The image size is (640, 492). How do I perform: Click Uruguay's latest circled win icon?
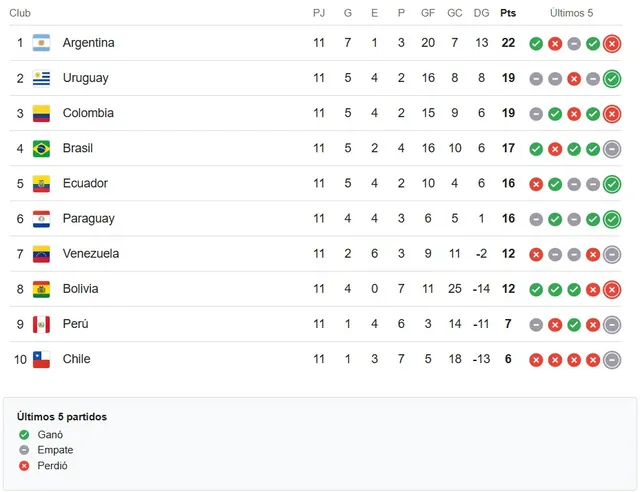(x=612, y=78)
